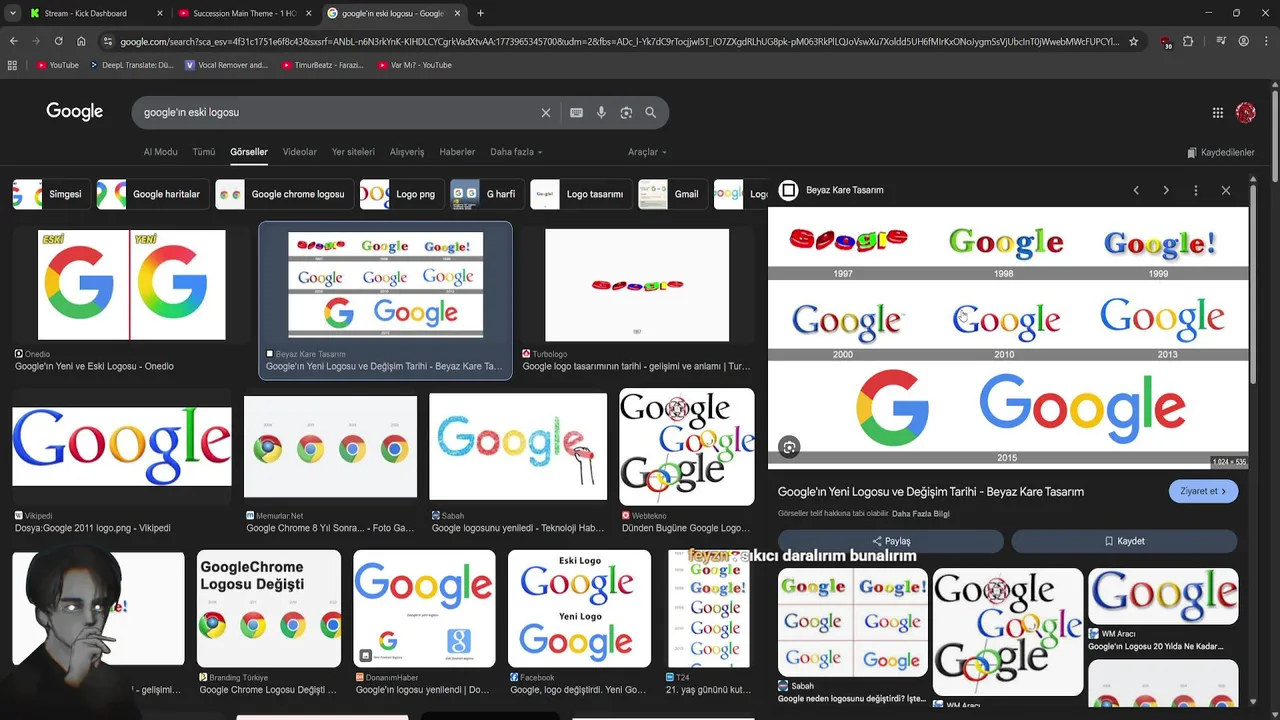Click Paylaş share button
This screenshot has width=1280, height=720.
point(891,541)
